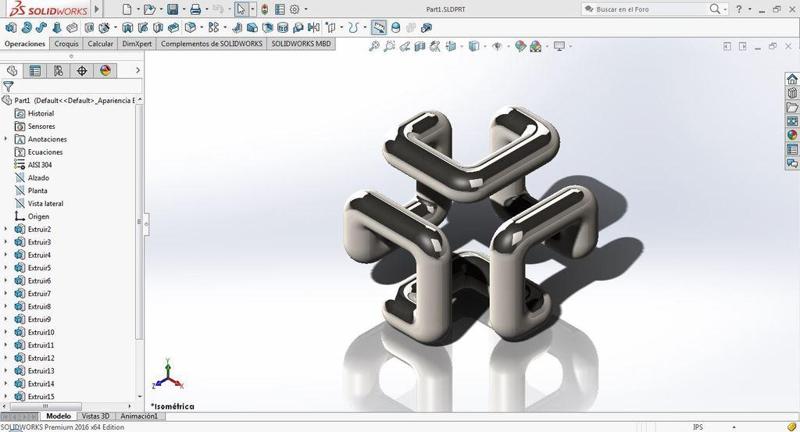Click the filter funnel icon
800x432 pixels.
(x=8, y=86)
